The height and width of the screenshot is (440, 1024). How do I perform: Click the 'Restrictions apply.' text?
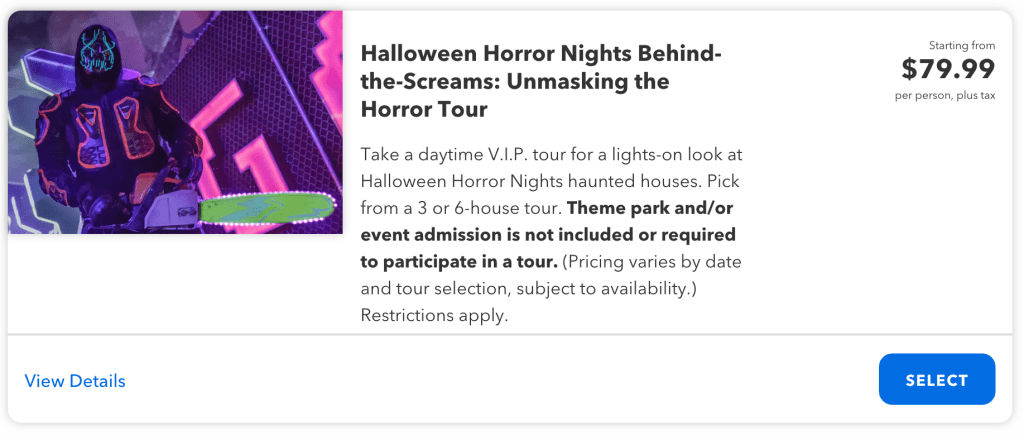pos(434,315)
